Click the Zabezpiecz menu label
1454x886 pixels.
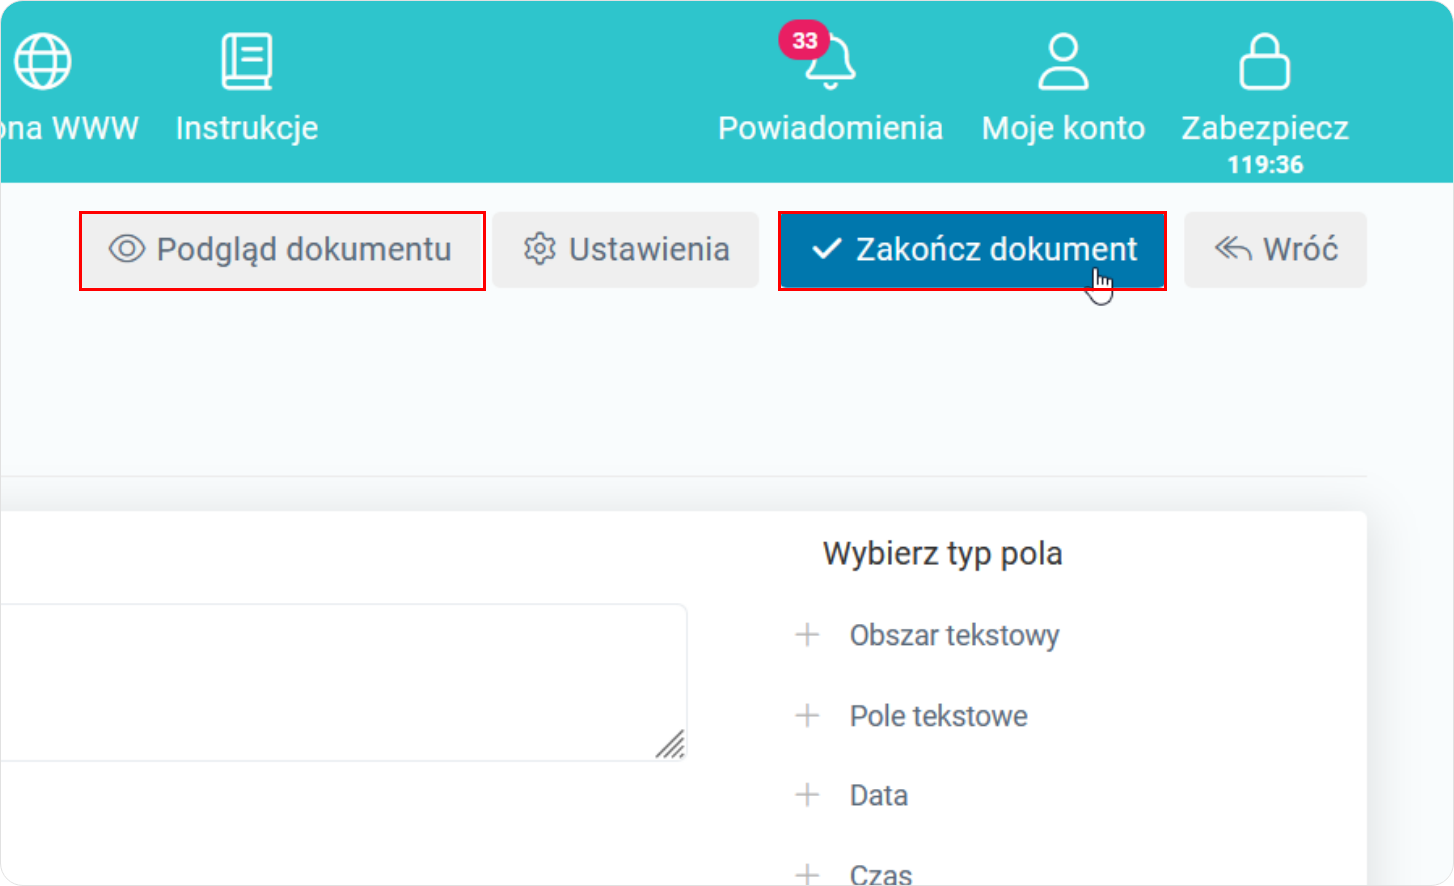click(1265, 128)
